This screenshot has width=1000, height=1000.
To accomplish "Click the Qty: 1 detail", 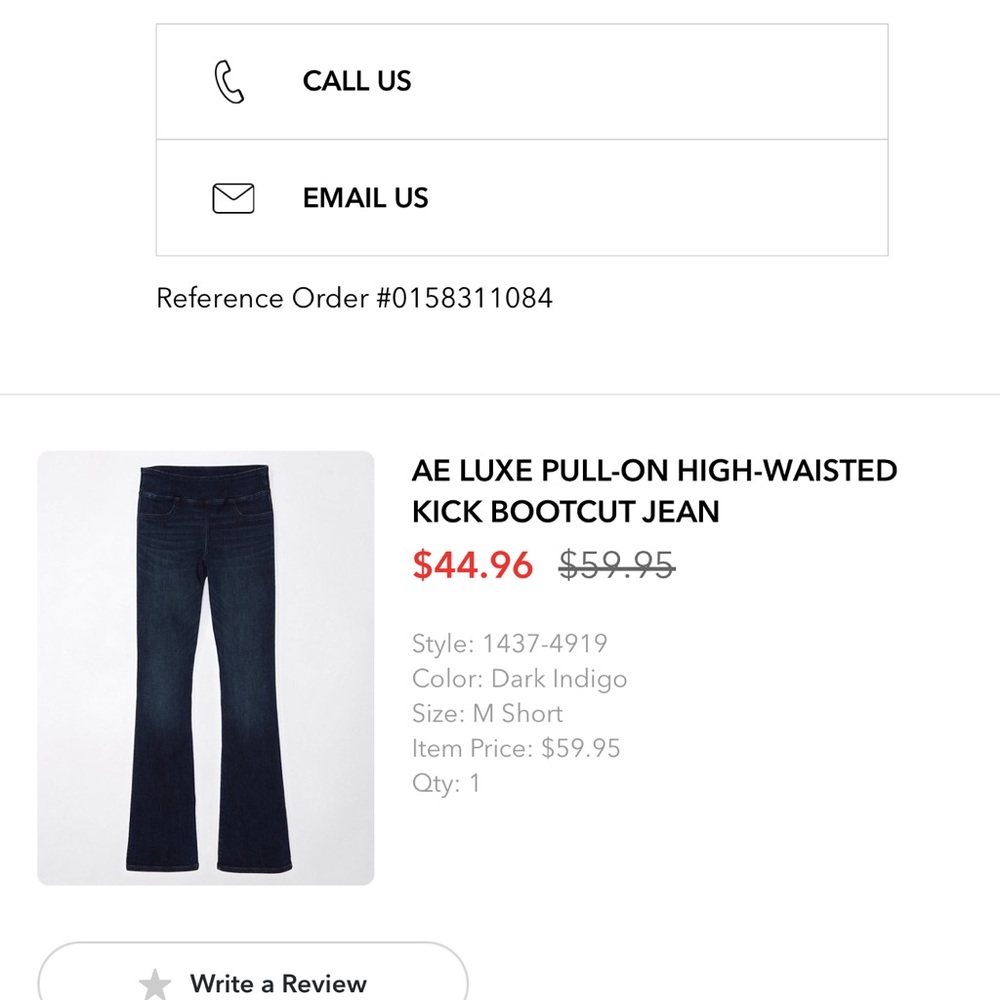I will click(x=446, y=784).
